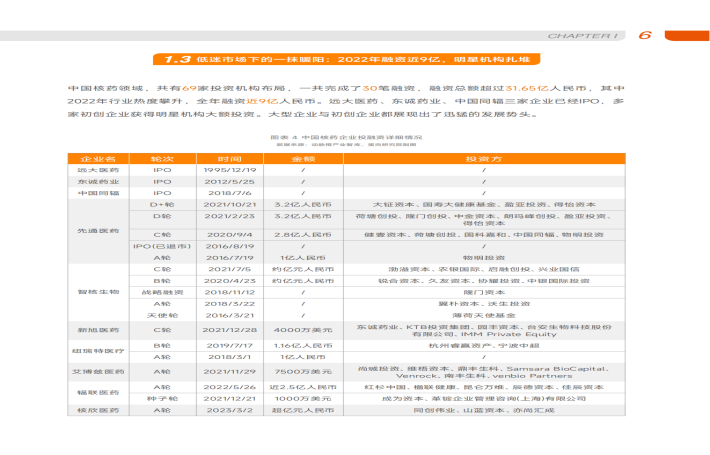Click investor cell 薄荷天使基金
710x455 pixels.
coord(484,315)
